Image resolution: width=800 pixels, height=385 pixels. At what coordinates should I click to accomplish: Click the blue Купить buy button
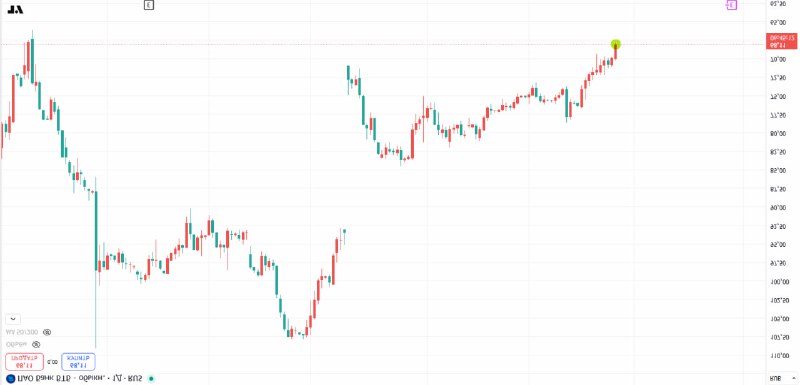coord(78,362)
